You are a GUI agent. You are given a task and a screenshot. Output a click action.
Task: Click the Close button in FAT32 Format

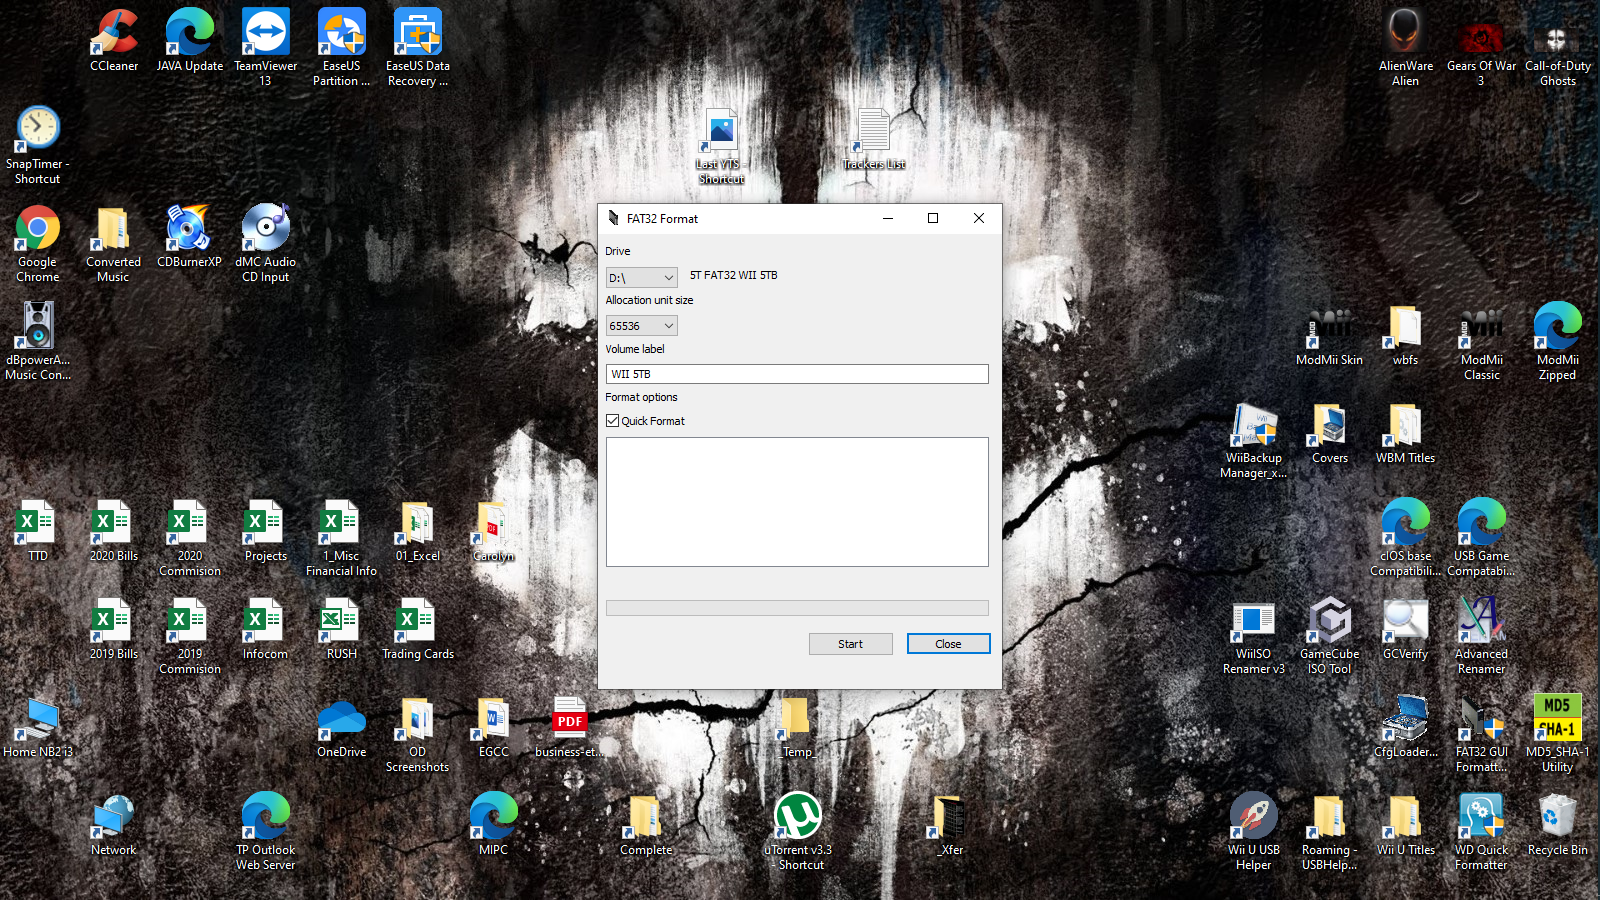[x=949, y=644]
